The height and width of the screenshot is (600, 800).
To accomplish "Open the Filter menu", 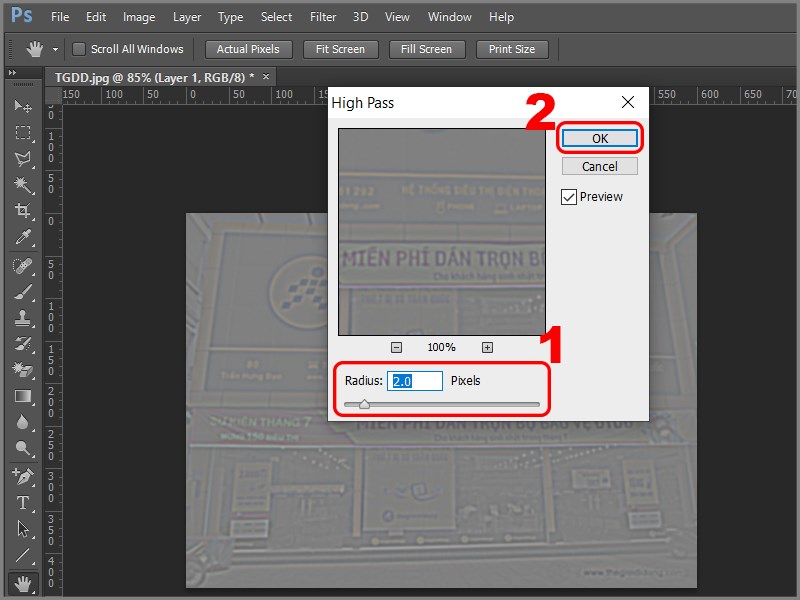I will [x=323, y=17].
